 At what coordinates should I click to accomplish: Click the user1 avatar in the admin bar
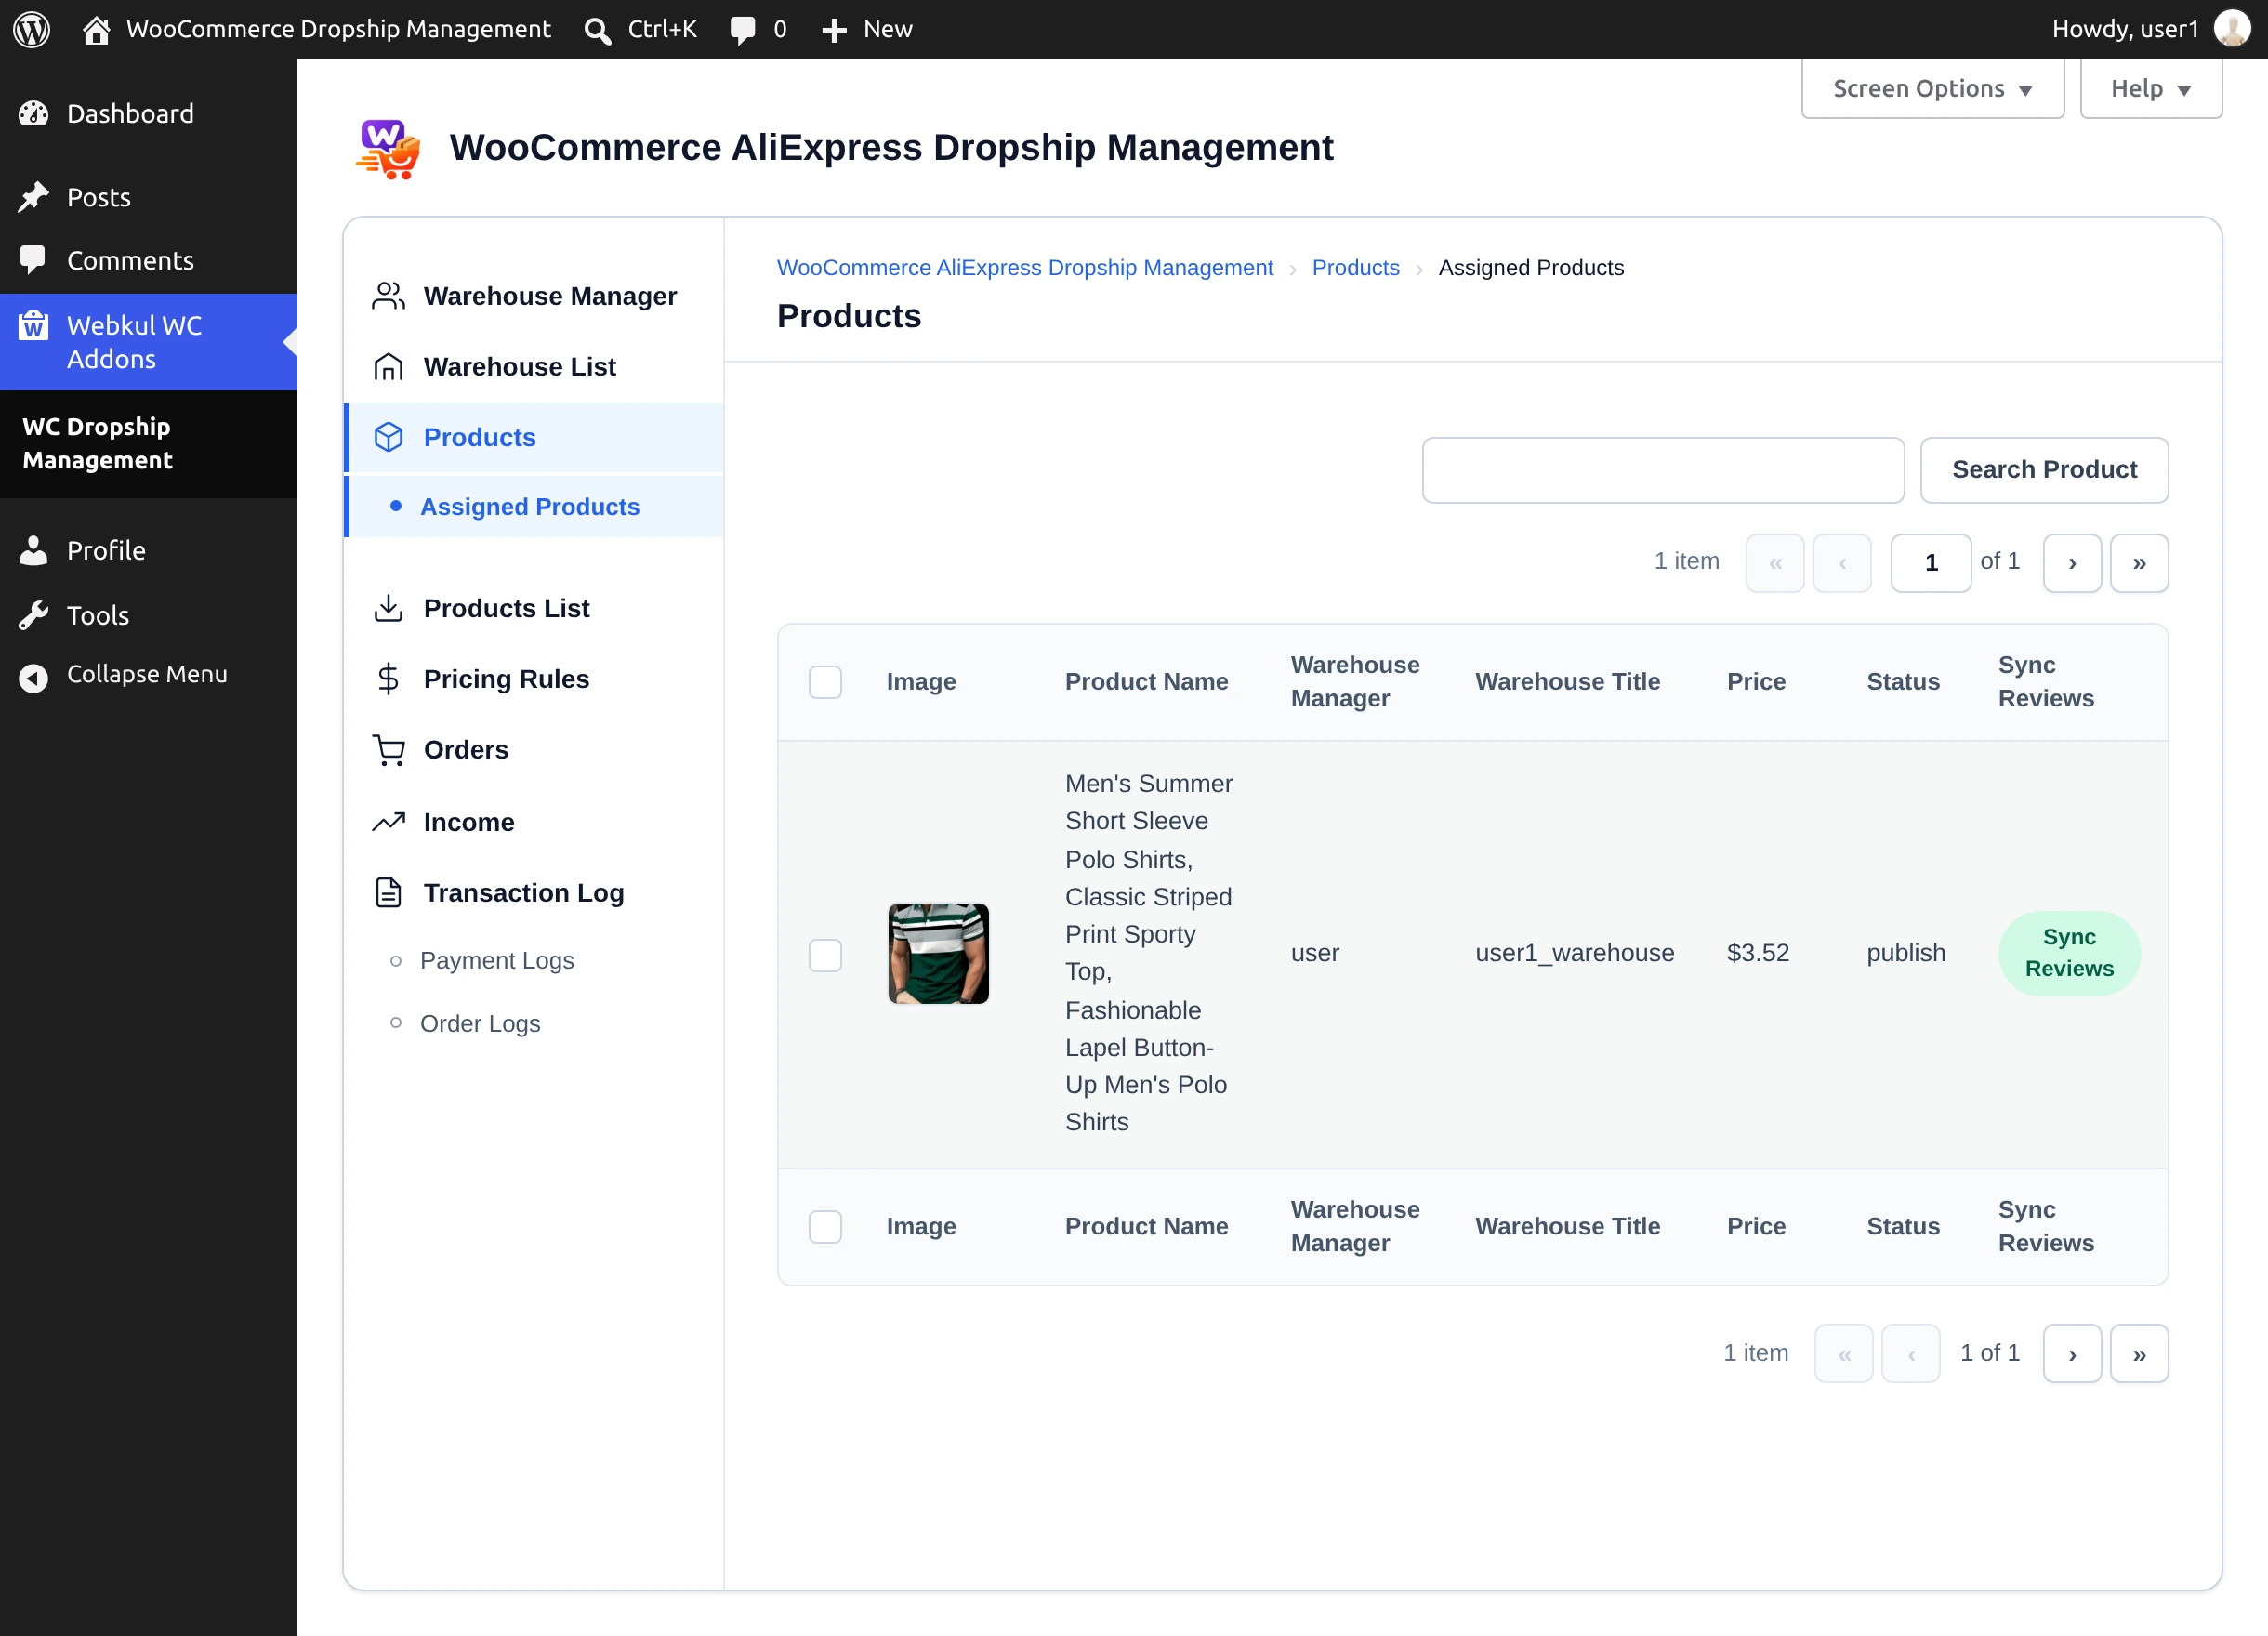[2232, 29]
